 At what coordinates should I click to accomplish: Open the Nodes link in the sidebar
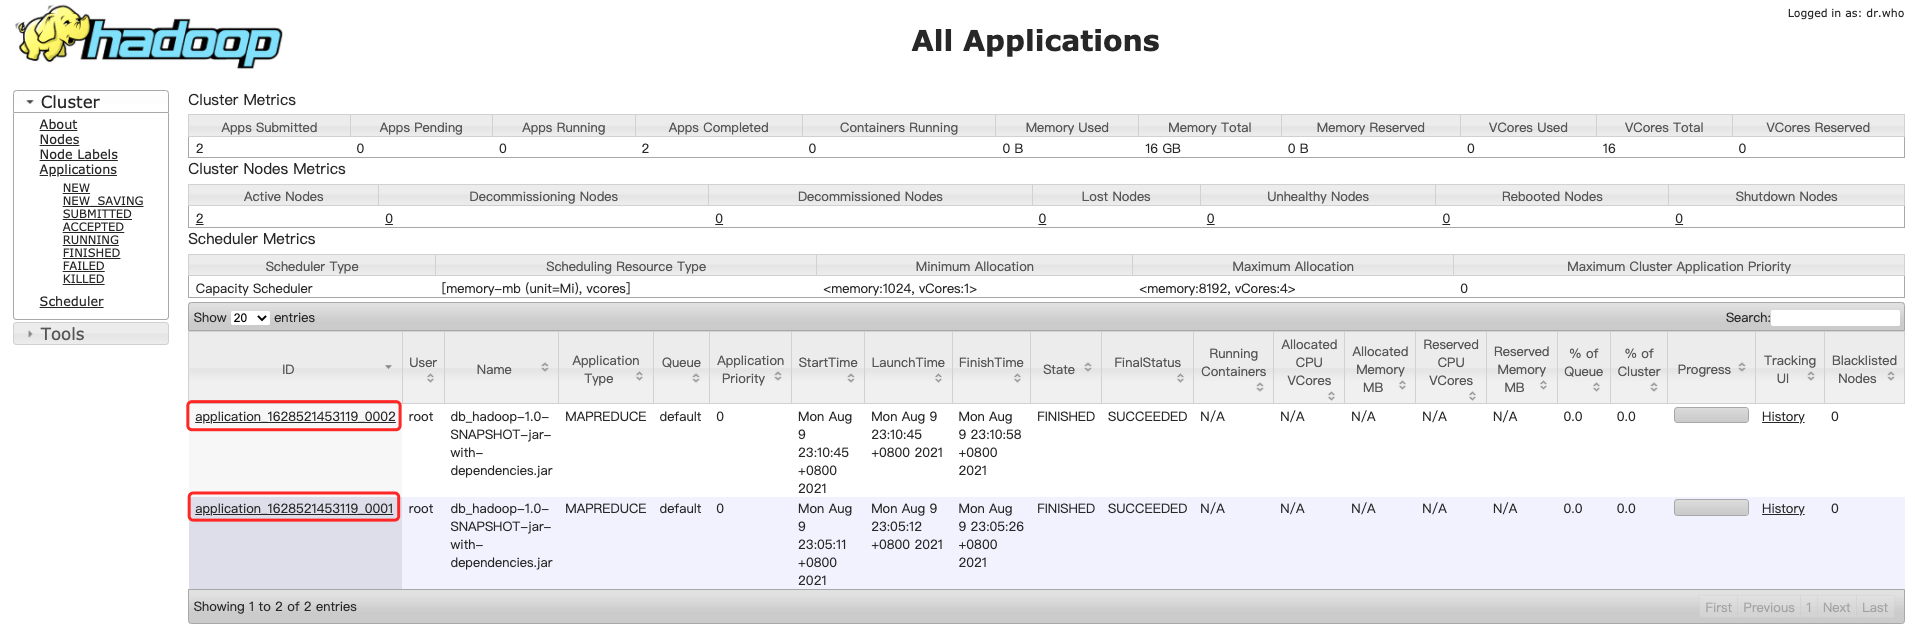click(59, 140)
